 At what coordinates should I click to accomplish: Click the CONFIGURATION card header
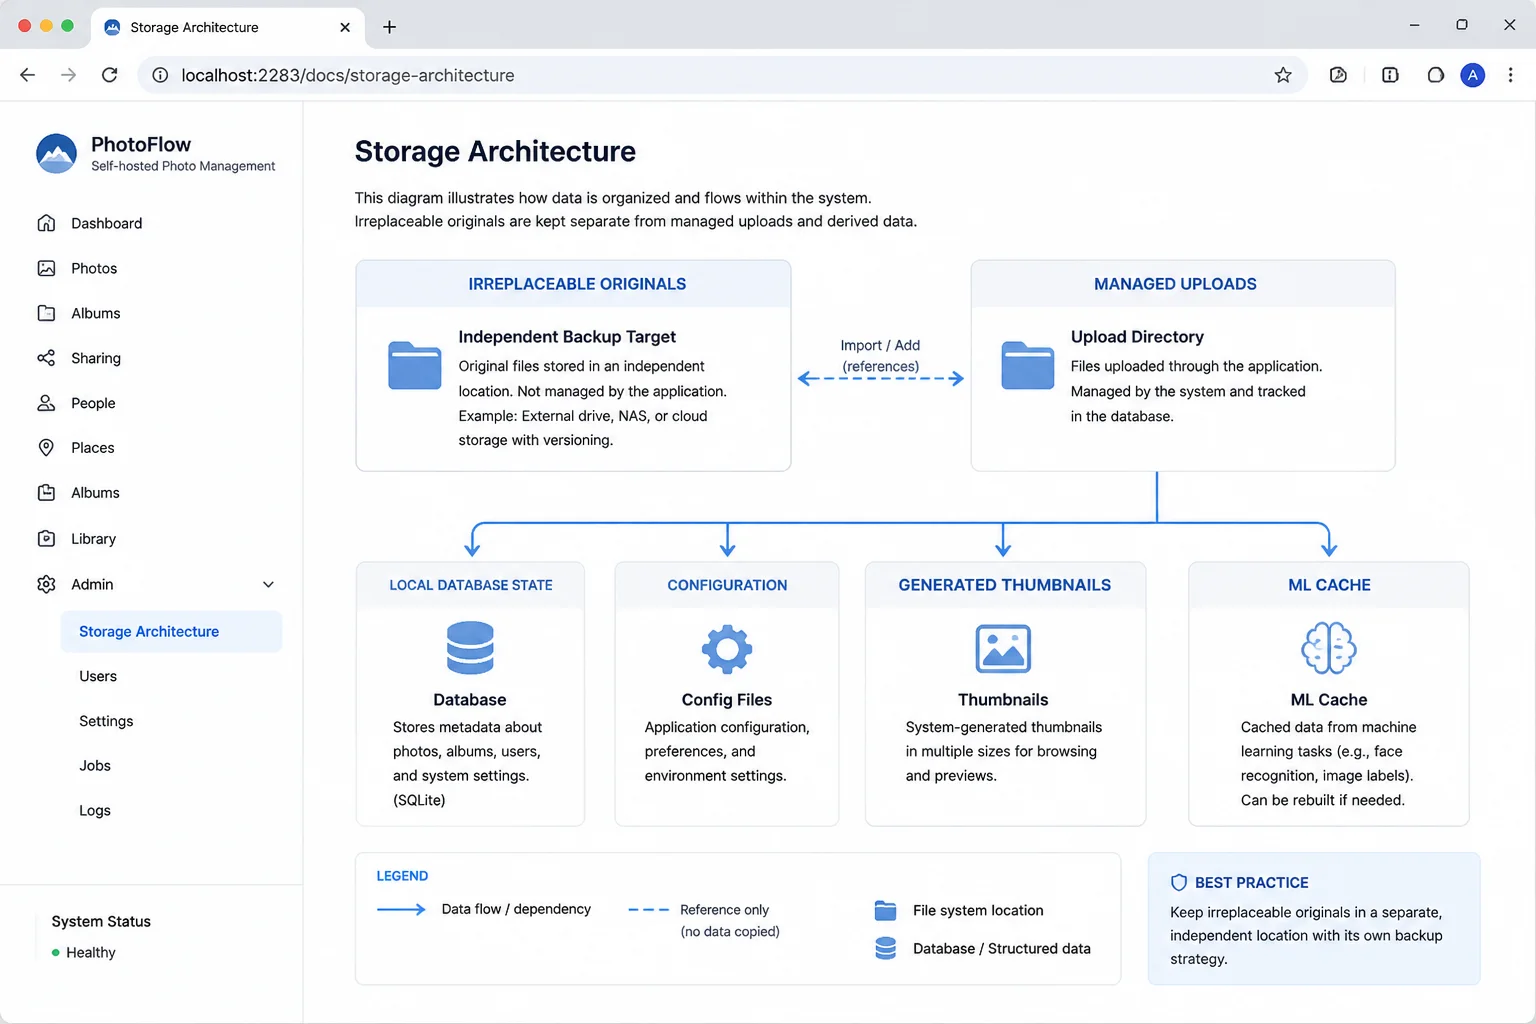pos(727,585)
